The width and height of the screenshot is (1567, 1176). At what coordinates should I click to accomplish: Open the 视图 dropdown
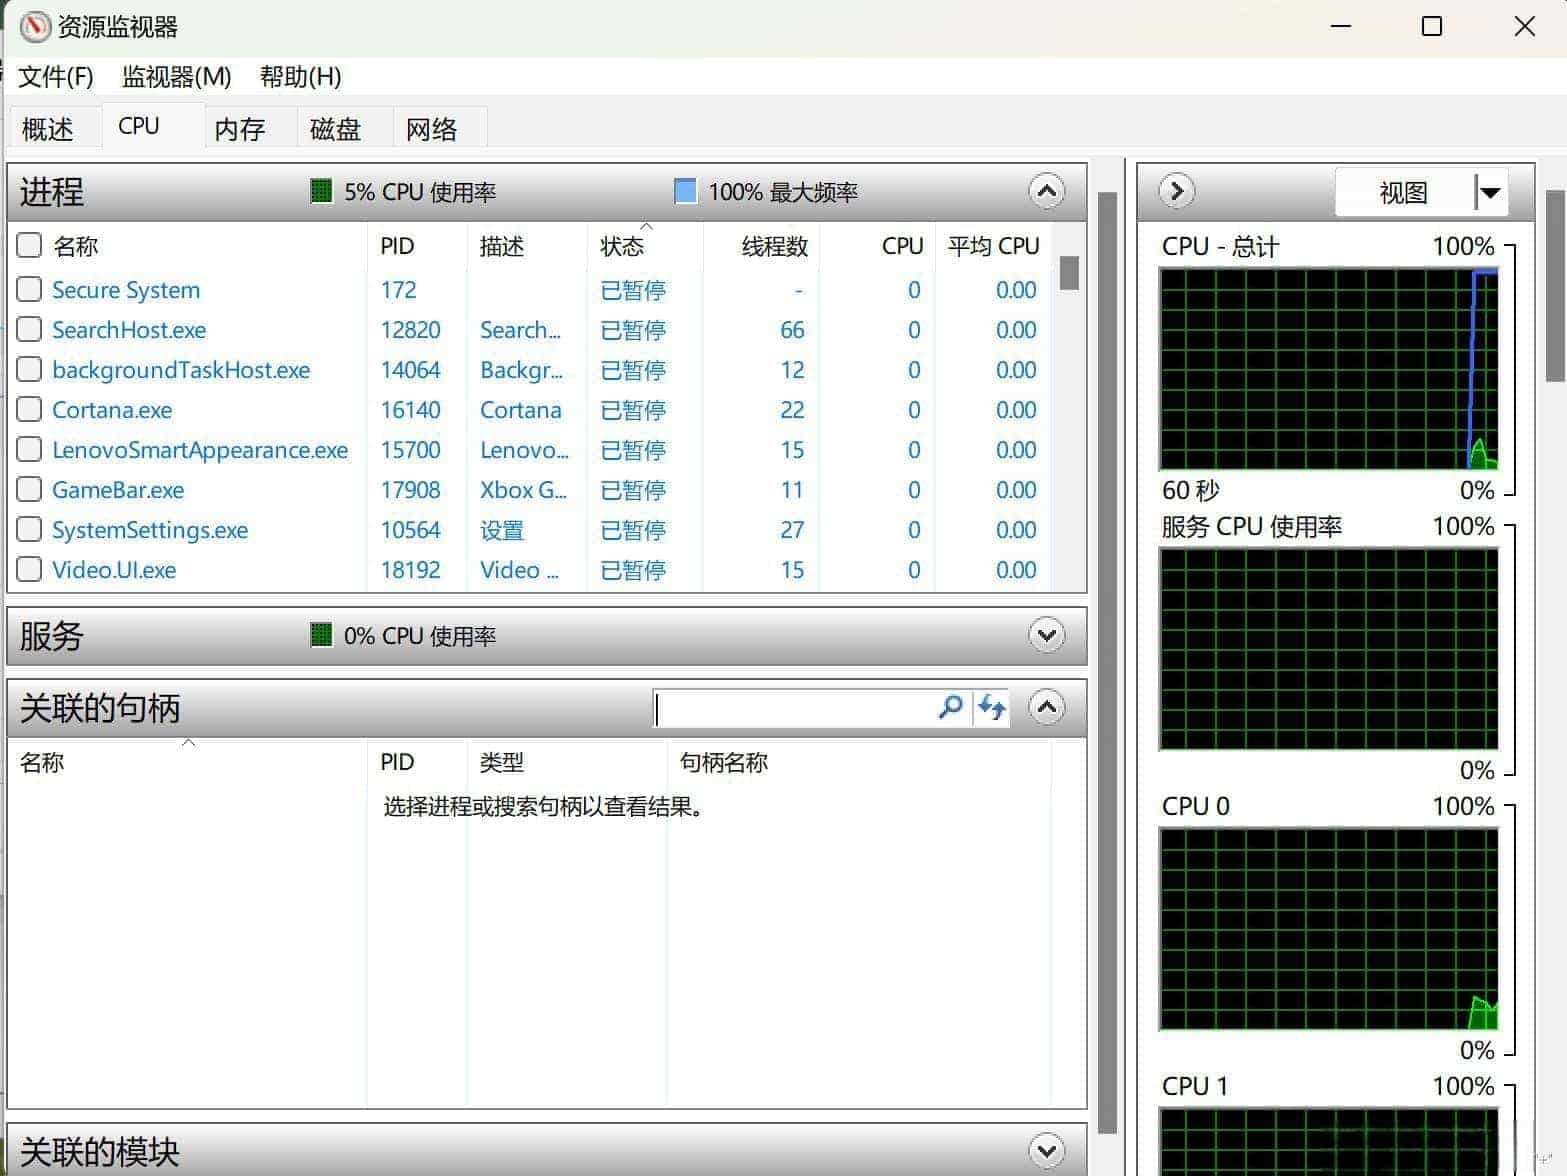[1489, 191]
